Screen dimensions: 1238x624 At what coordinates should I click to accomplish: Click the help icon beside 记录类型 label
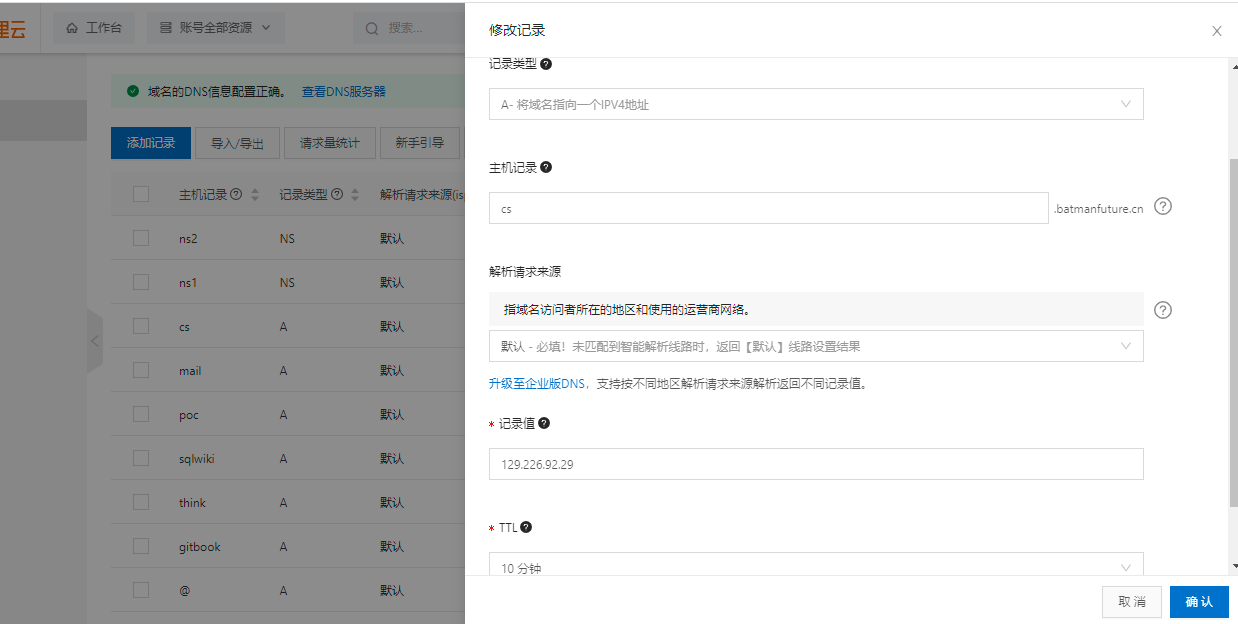(x=546, y=63)
